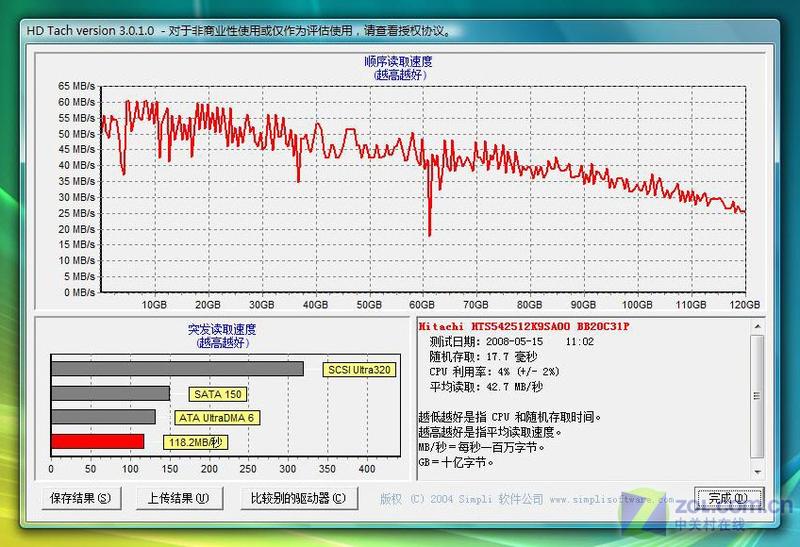Click the 400 burst axis label
Image resolution: width=800 pixels, height=547 pixels.
click(x=367, y=468)
